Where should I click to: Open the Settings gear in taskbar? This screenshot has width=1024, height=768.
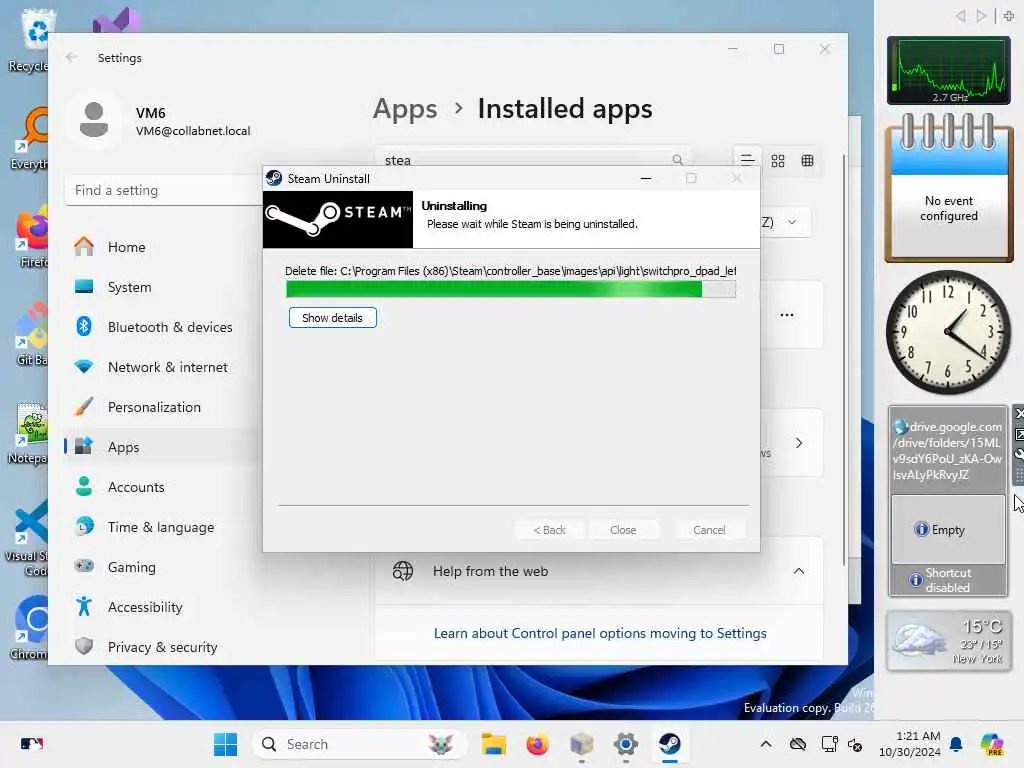pos(626,744)
